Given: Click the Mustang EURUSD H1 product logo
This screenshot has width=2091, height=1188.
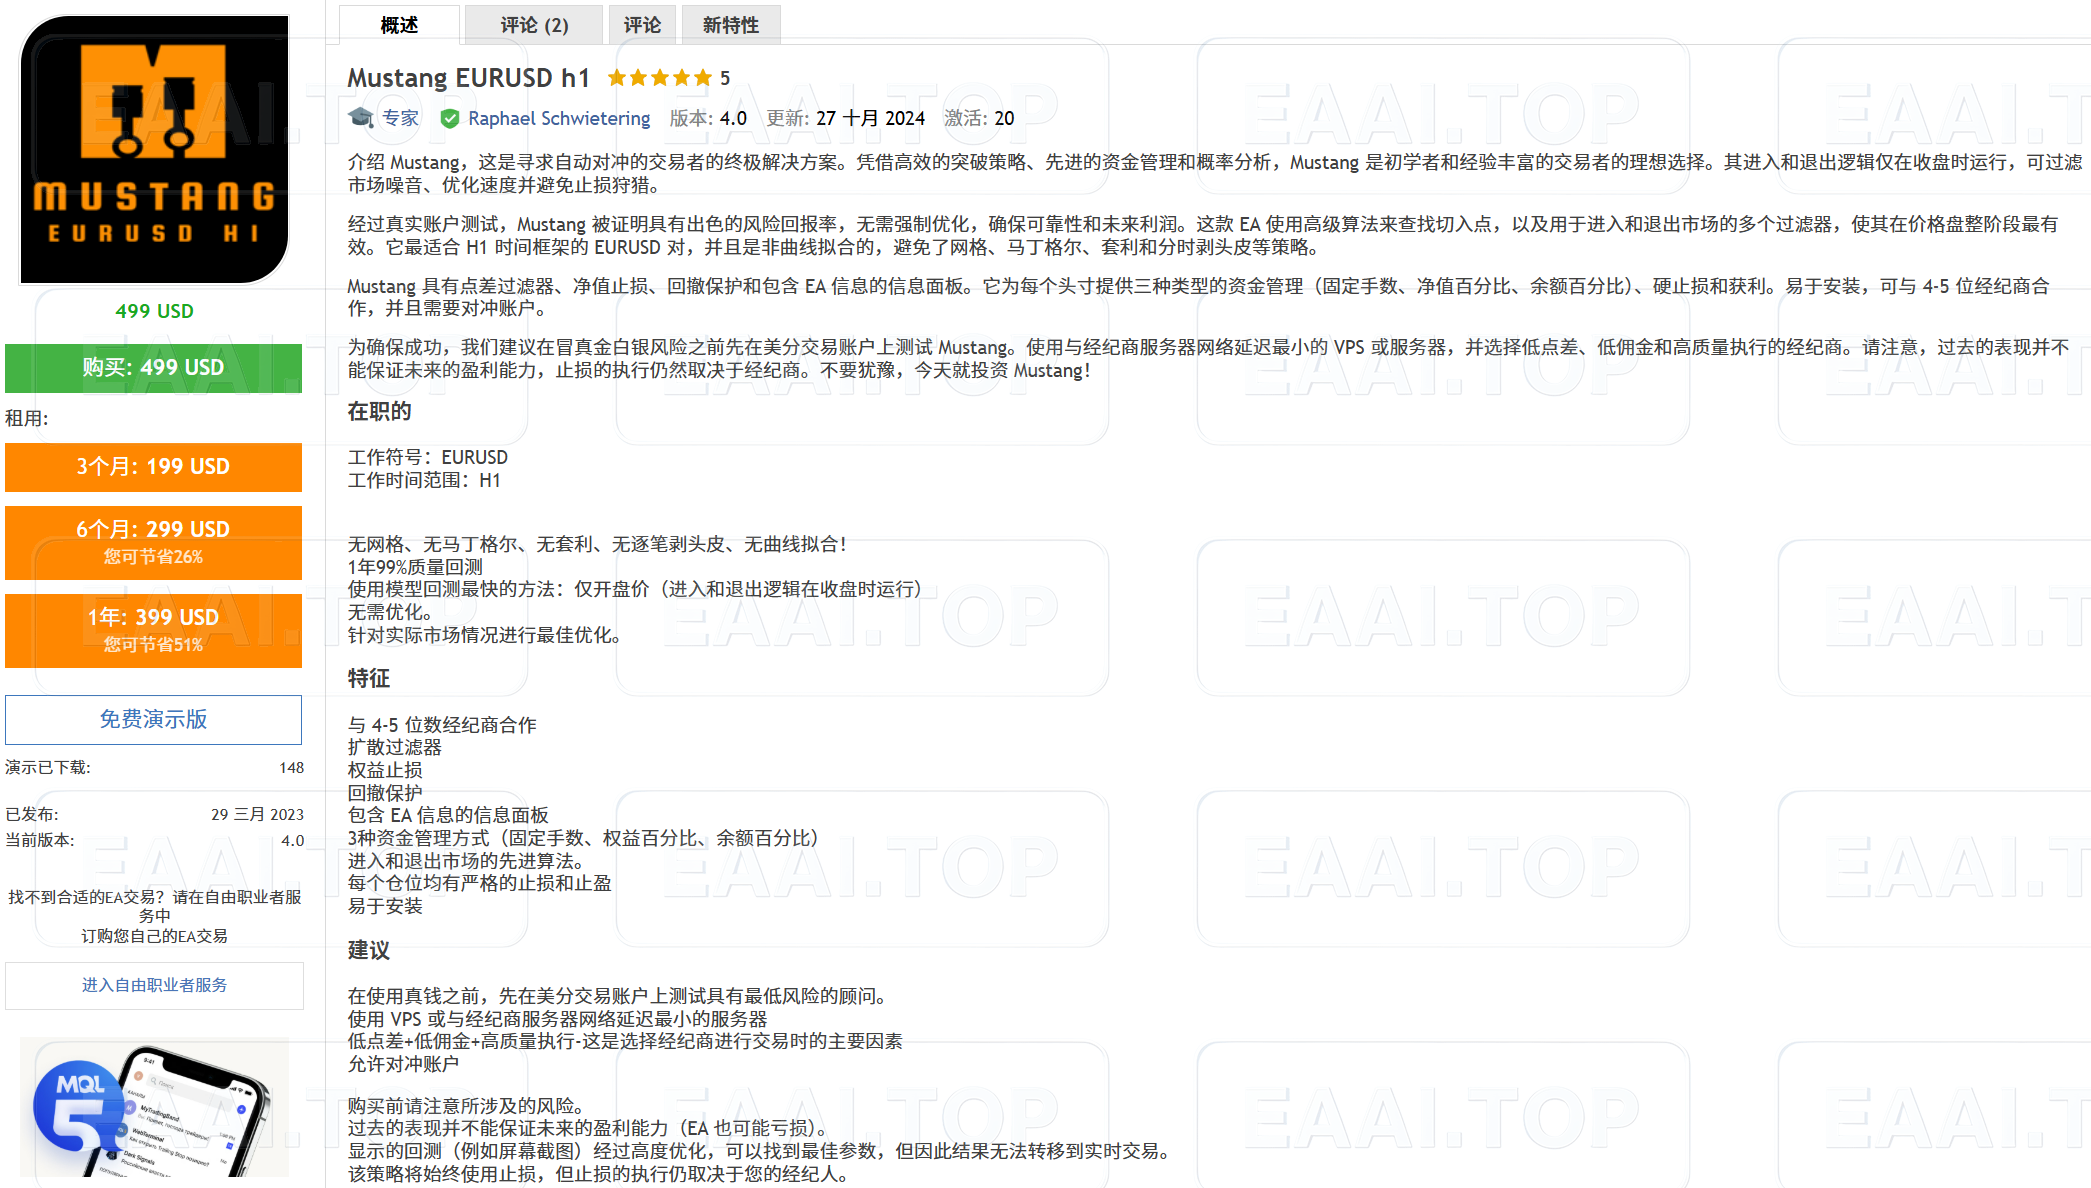Looking at the screenshot, I should pyautogui.click(x=155, y=150).
